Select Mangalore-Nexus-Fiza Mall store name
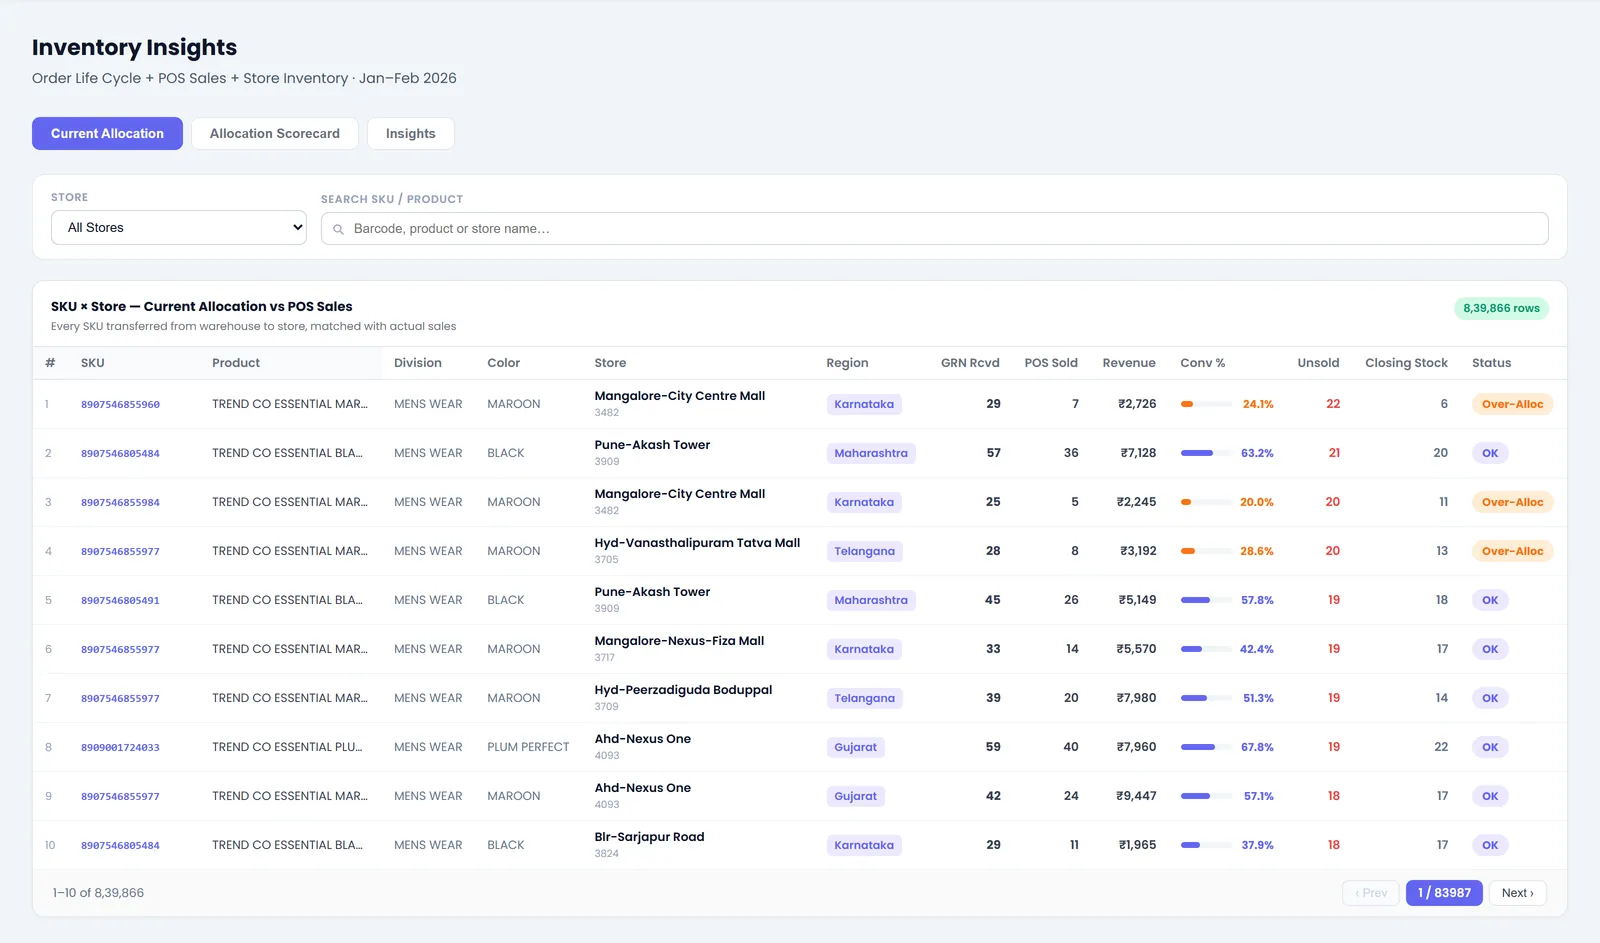The width and height of the screenshot is (1600, 943). coord(679,641)
